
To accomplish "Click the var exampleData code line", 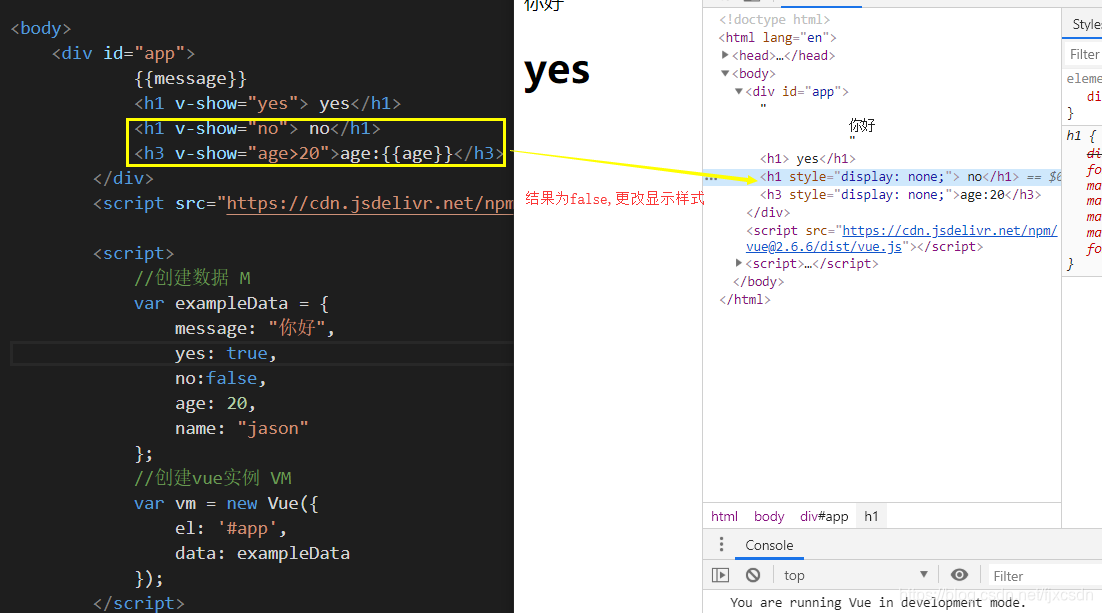I will pyautogui.click(x=231, y=304).
